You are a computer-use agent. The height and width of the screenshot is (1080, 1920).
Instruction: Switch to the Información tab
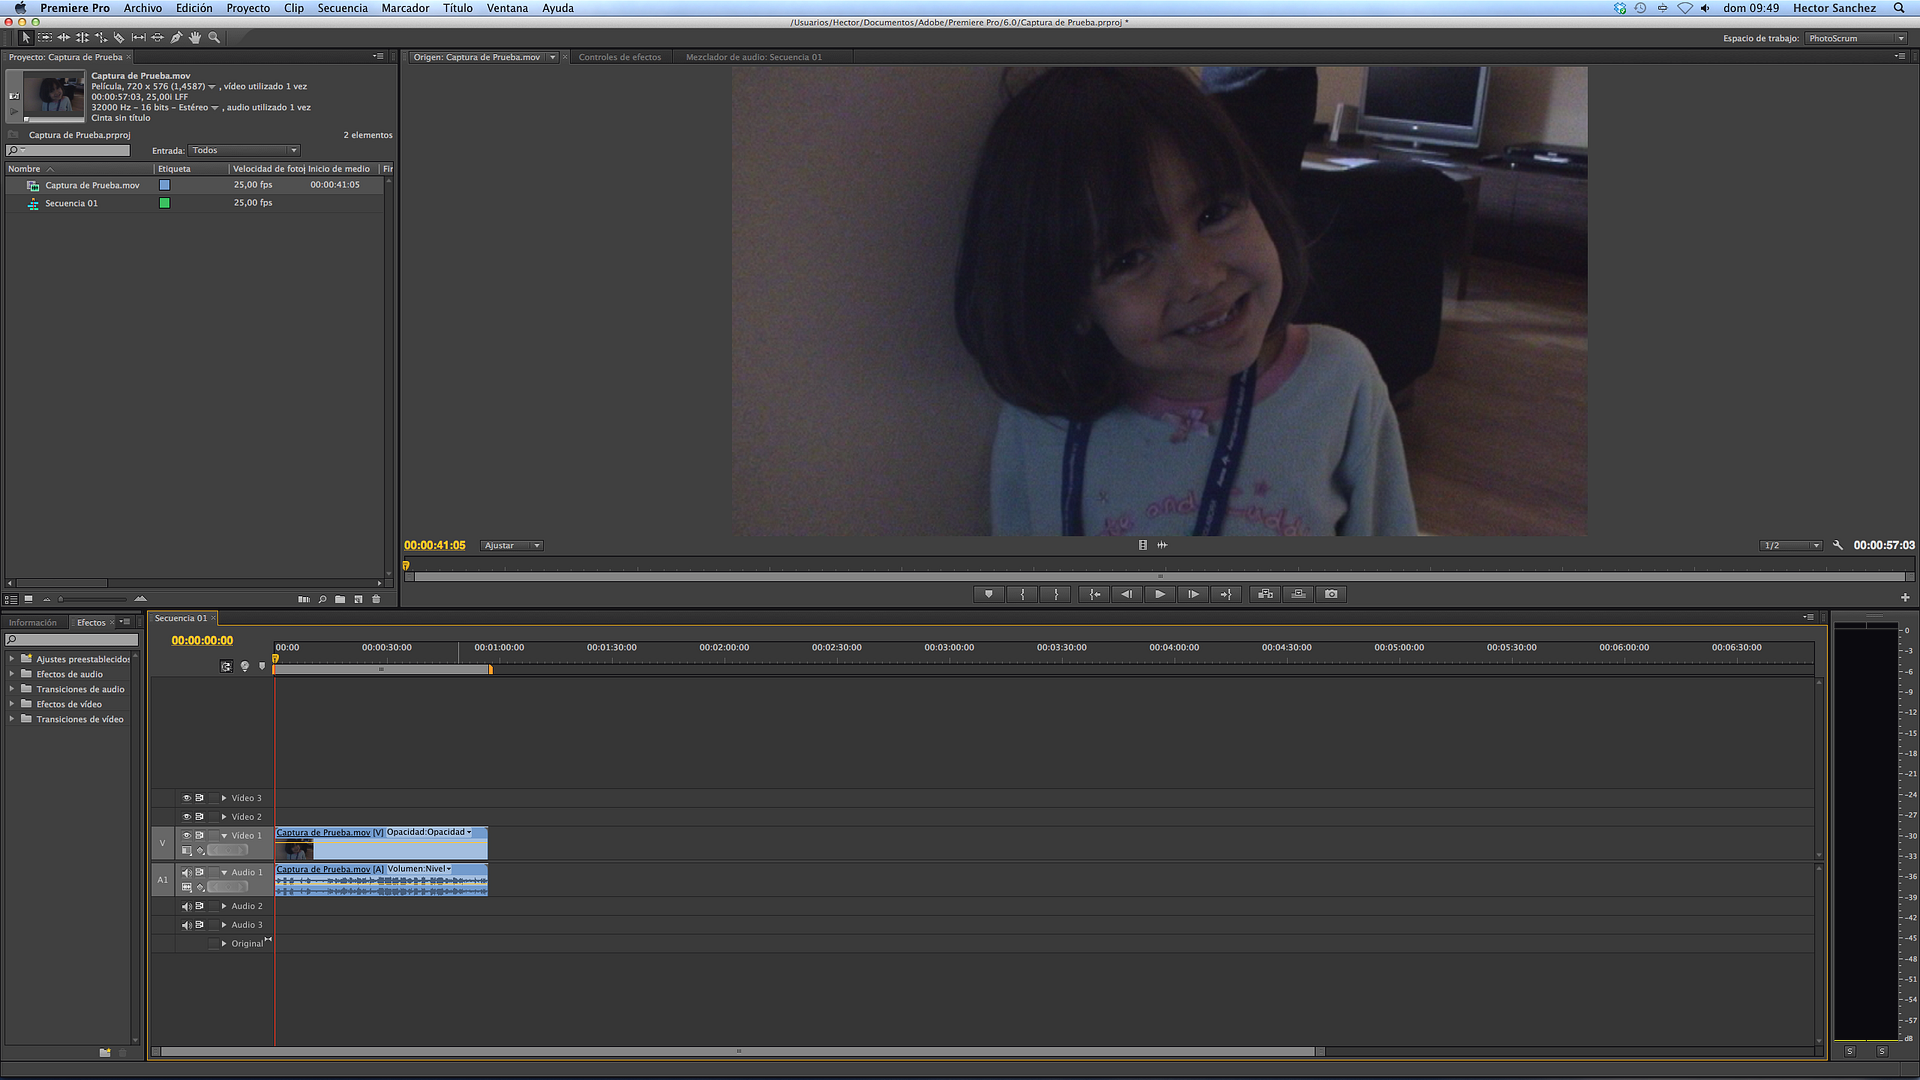pos(33,623)
